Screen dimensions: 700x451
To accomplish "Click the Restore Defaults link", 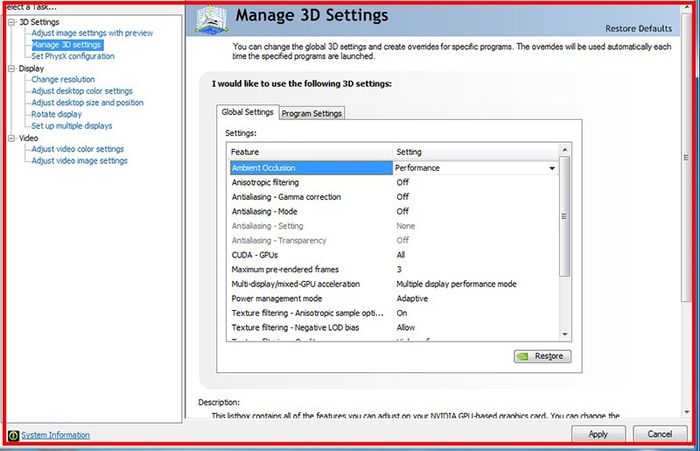I will pos(638,29).
